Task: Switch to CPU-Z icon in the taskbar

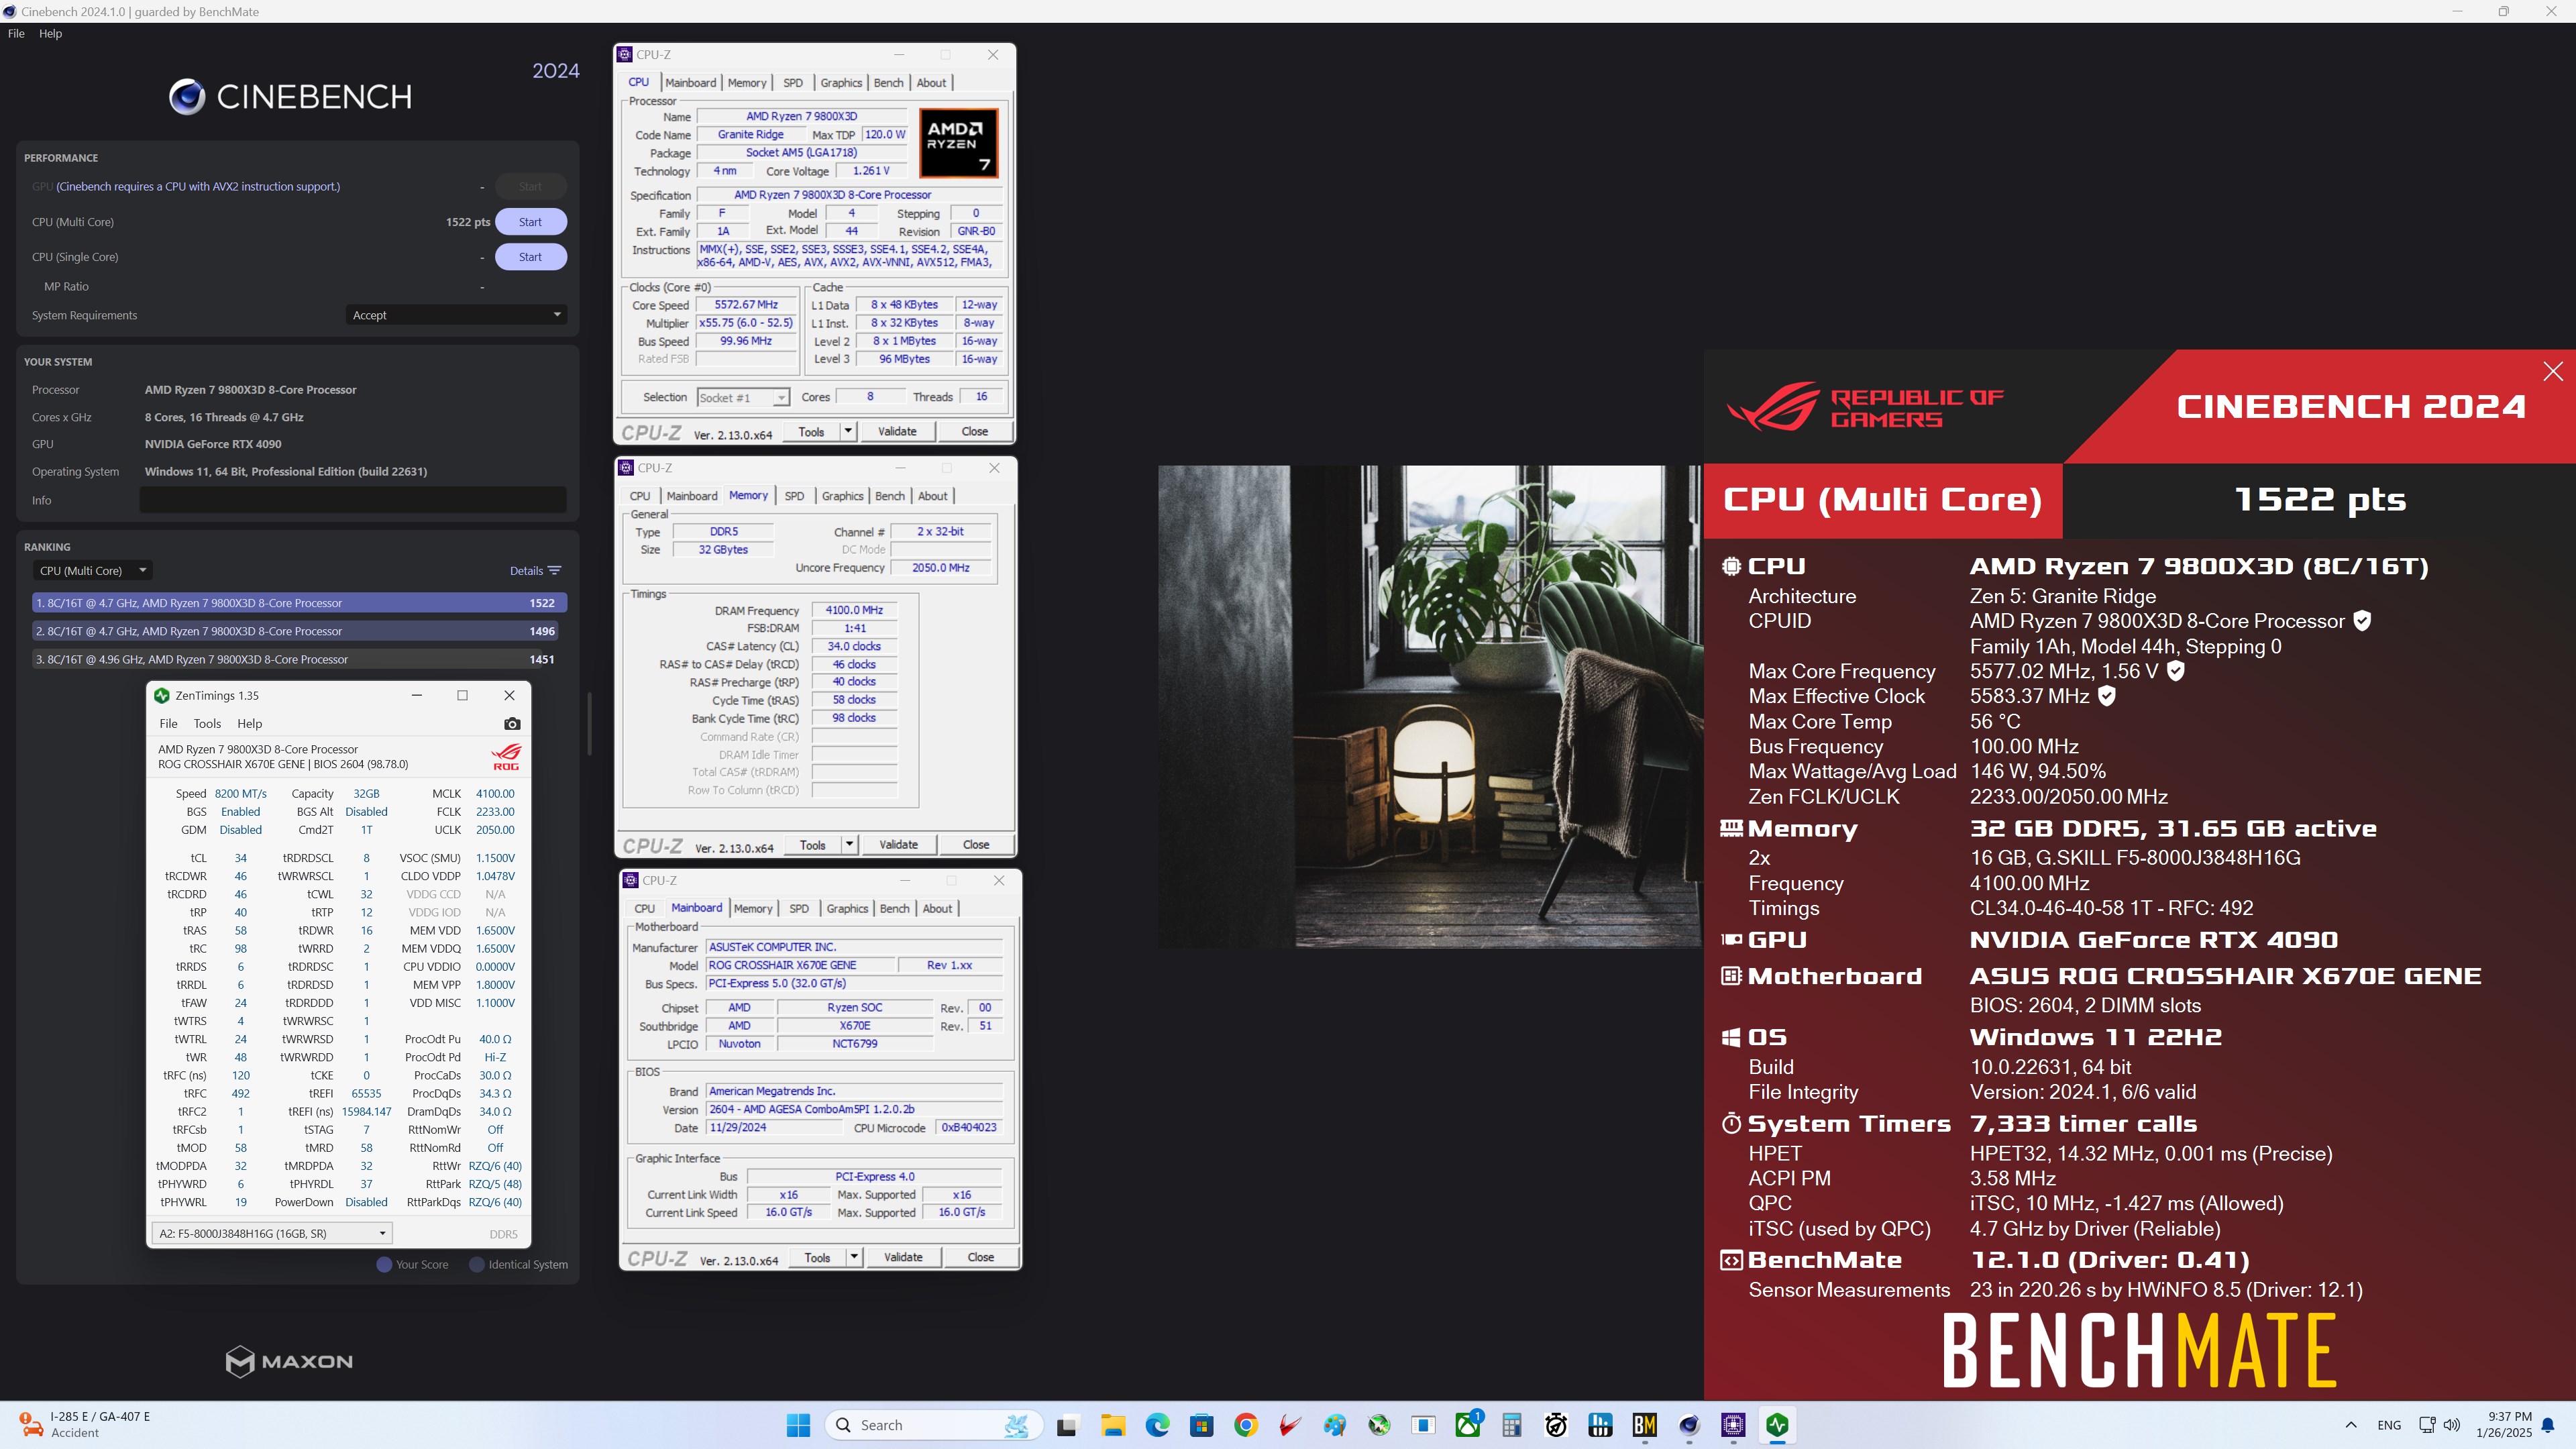Action: [x=1733, y=1425]
